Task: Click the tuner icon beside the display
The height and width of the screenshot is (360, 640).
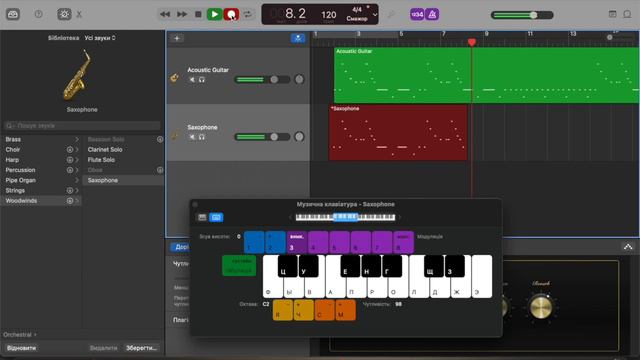Action: (391, 15)
